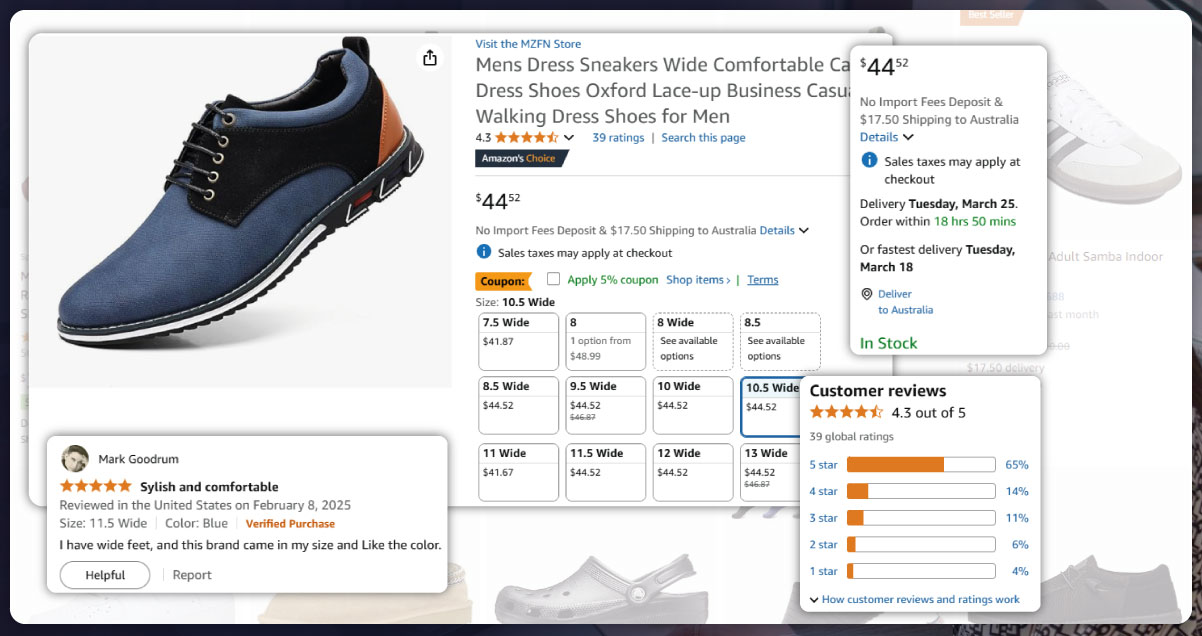Click the 14% percentage link
This screenshot has height=636, width=1202.
click(1017, 492)
